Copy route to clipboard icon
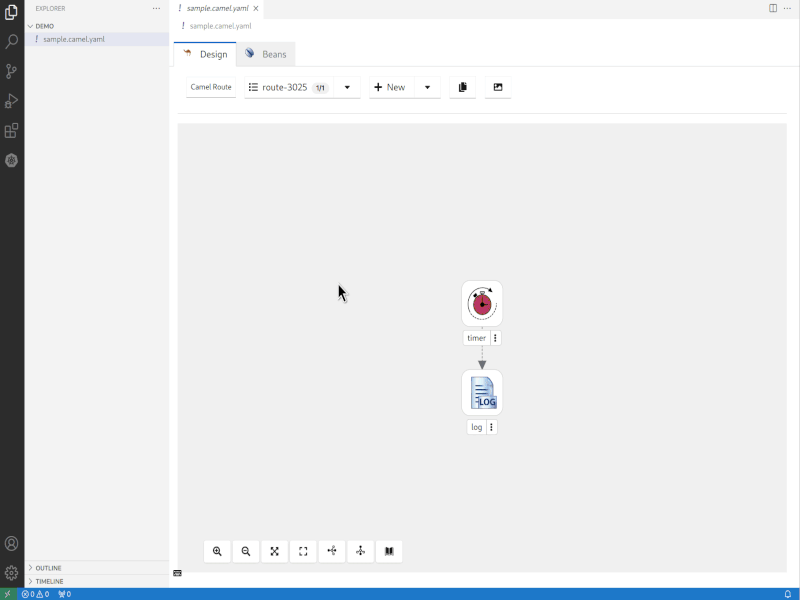The image size is (800, 600). tap(462, 88)
